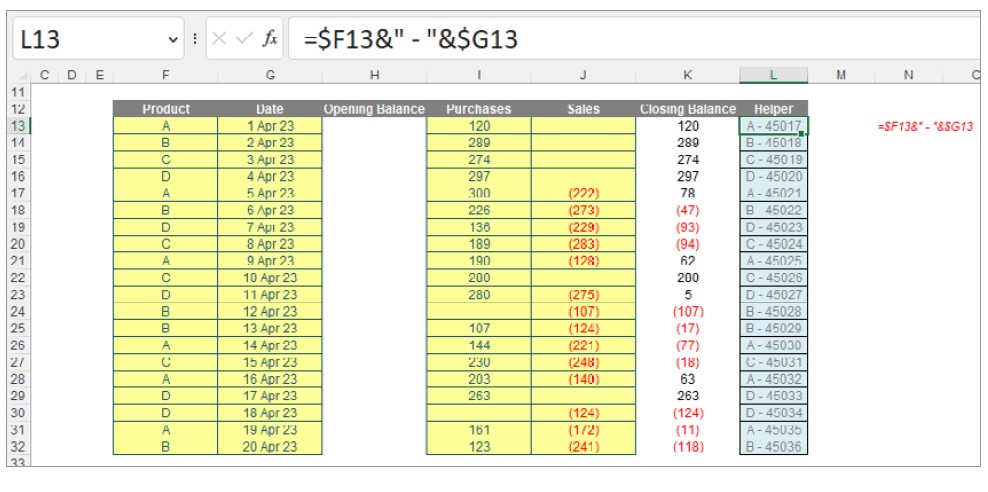Image resolution: width=988 pixels, height=492 pixels.
Task: Click the Opening Balance header cell
Action: 374,109
